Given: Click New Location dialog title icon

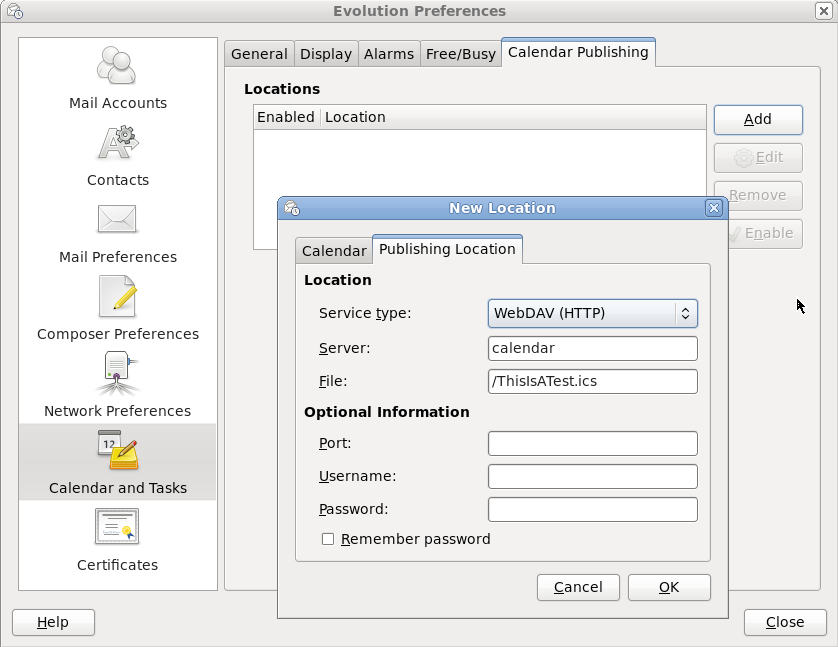Looking at the screenshot, I should pyautogui.click(x=292, y=208).
